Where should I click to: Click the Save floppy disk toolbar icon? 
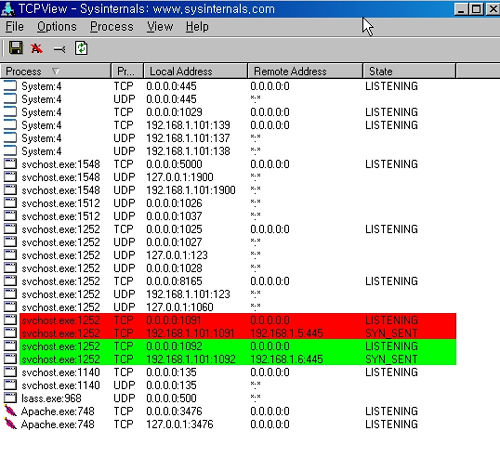pyautogui.click(x=16, y=48)
